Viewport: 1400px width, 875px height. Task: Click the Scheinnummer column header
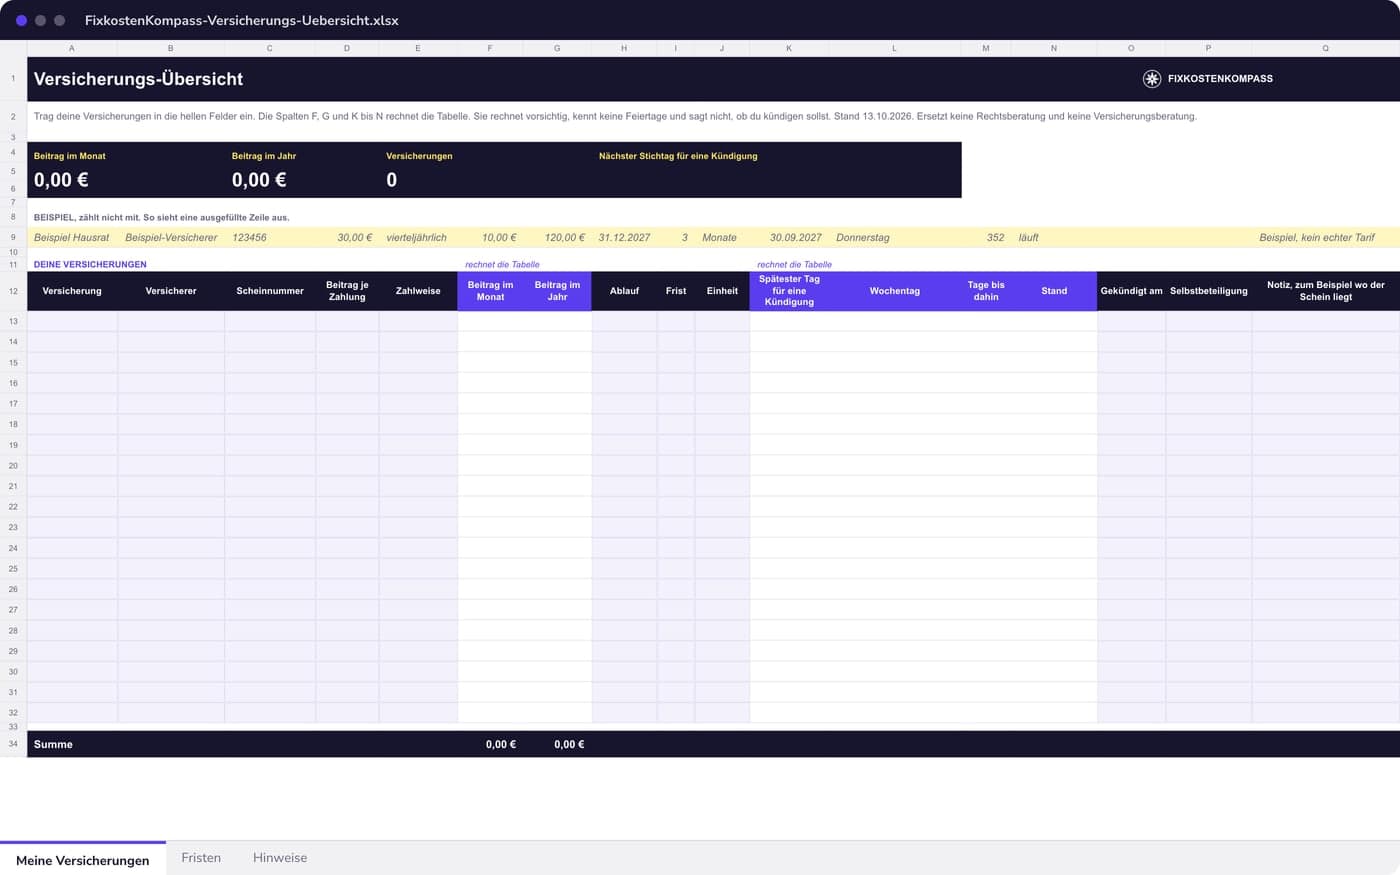[270, 291]
